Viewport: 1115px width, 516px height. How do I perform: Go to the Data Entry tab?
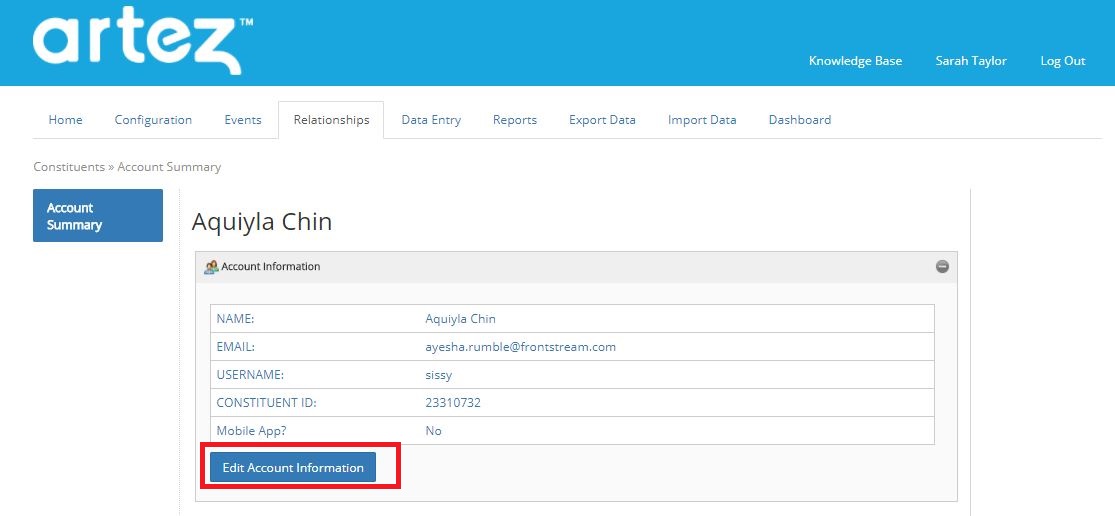pos(431,120)
